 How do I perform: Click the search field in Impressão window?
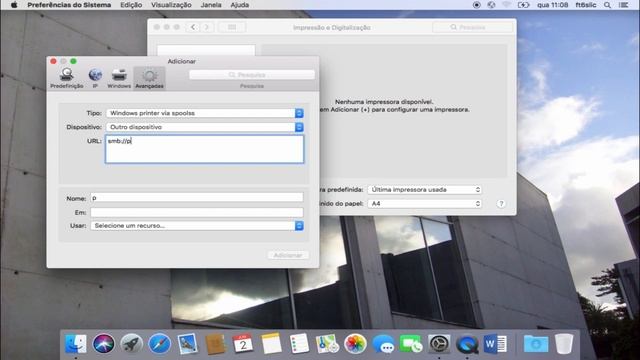click(x=473, y=27)
